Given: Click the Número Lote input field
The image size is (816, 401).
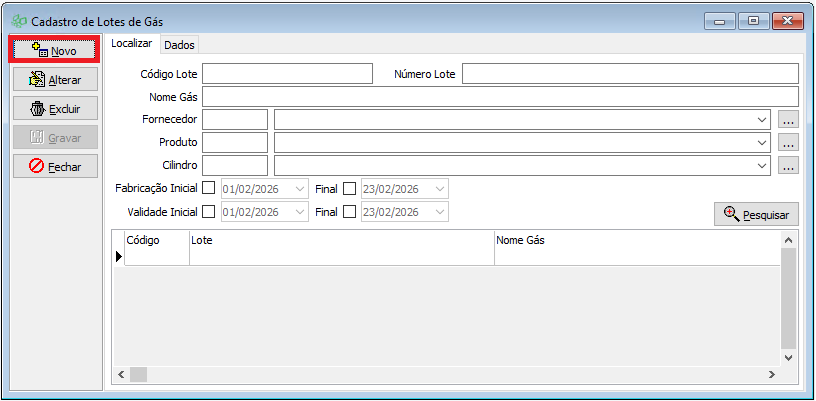Looking at the screenshot, I should (629, 74).
